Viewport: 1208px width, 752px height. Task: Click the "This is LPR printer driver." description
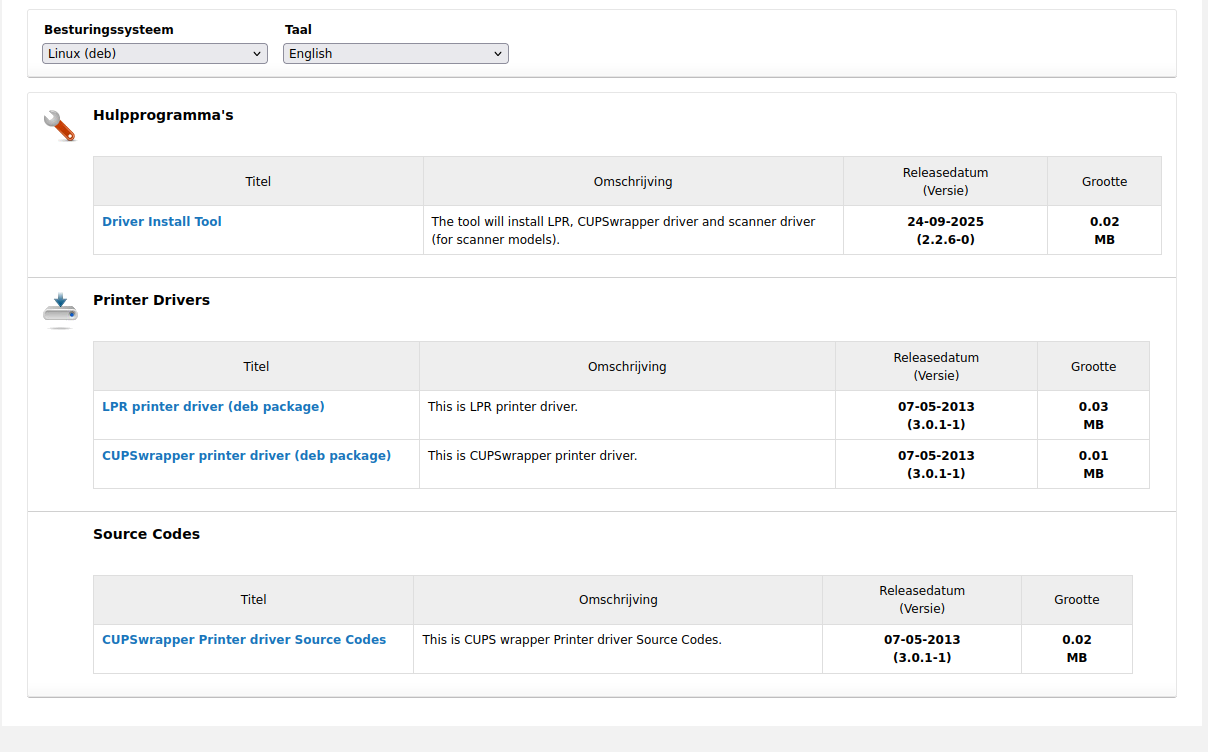click(503, 407)
